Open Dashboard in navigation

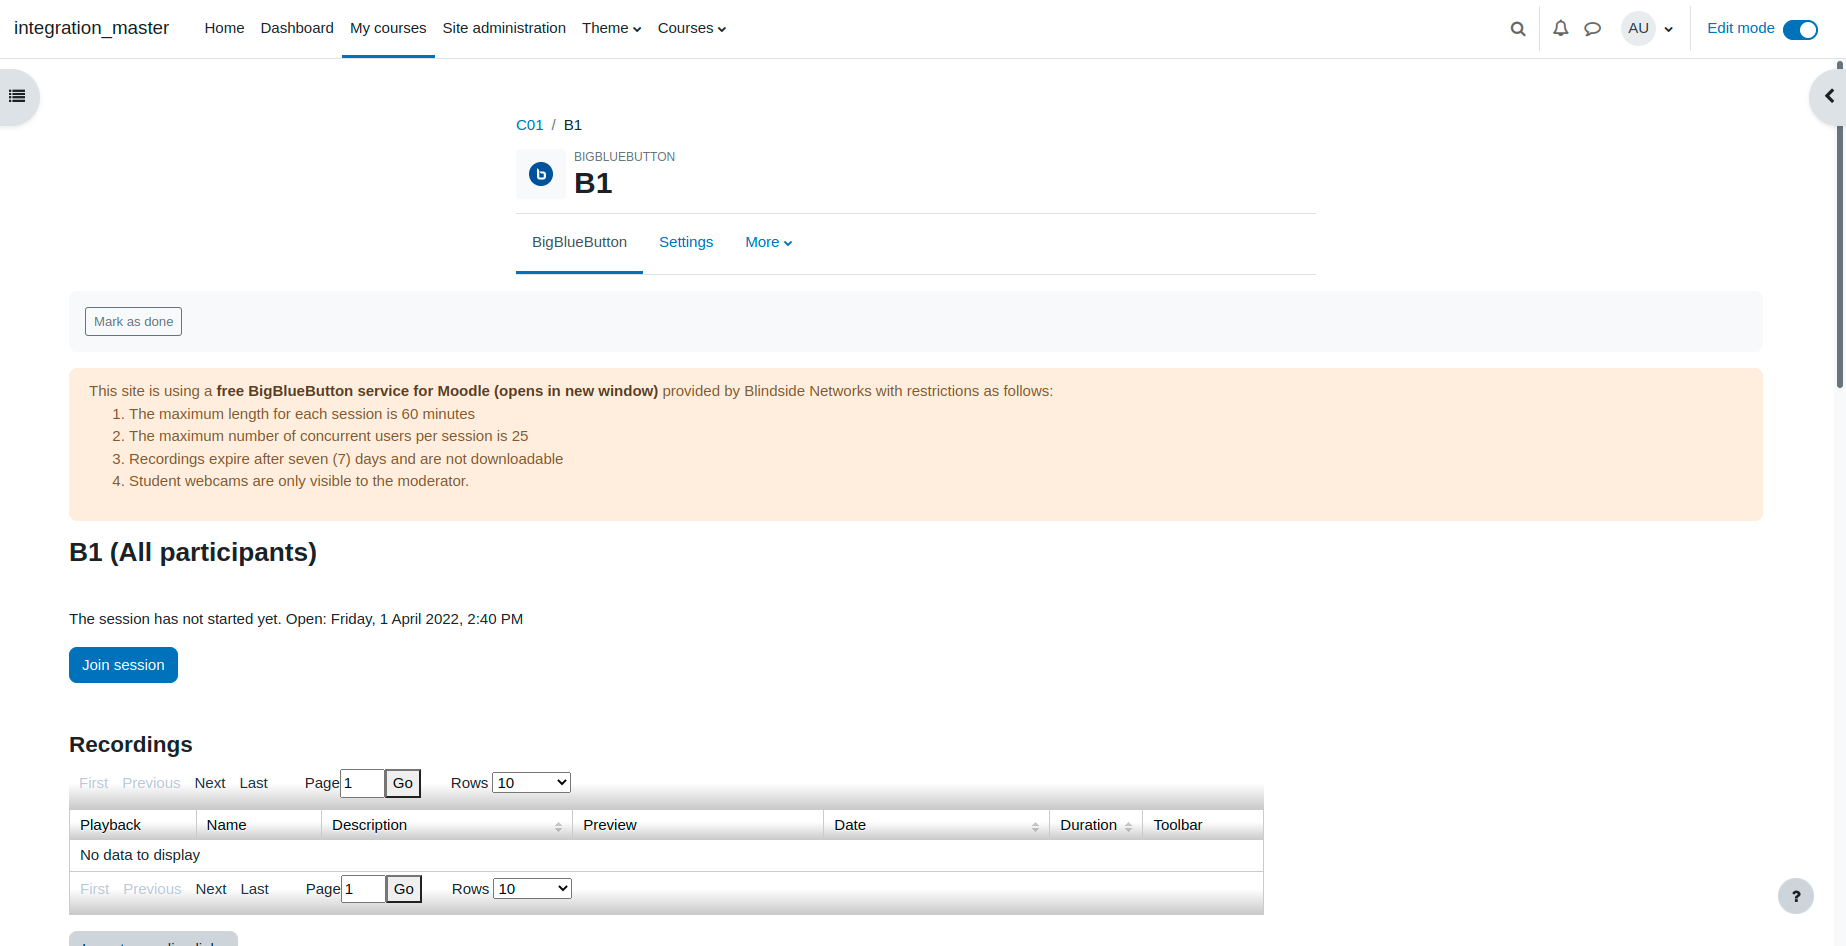tap(297, 29)
